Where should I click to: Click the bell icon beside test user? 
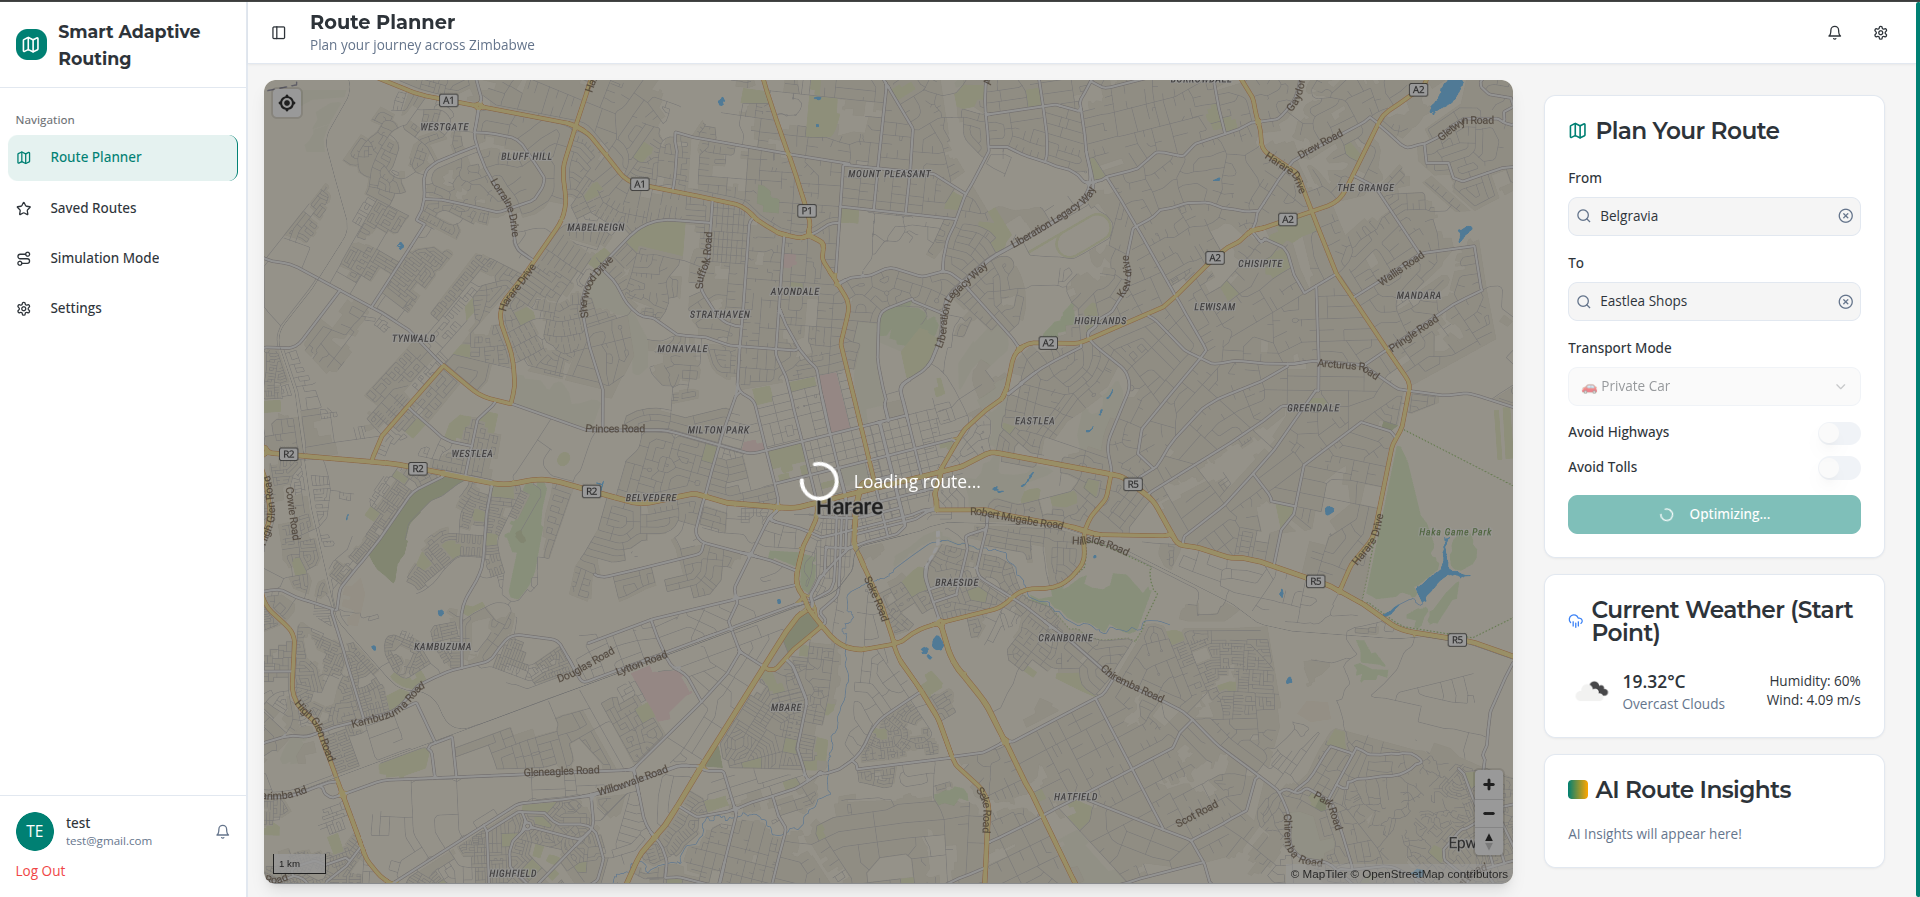pos(223,831)
